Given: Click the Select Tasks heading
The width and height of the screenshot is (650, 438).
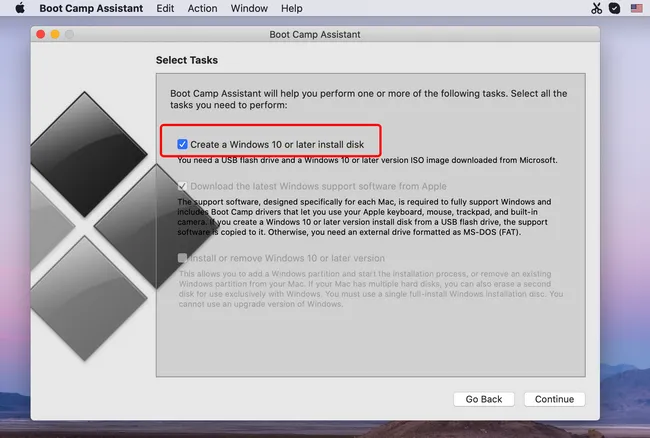Looking at the screenshot, I should [186, 61].
